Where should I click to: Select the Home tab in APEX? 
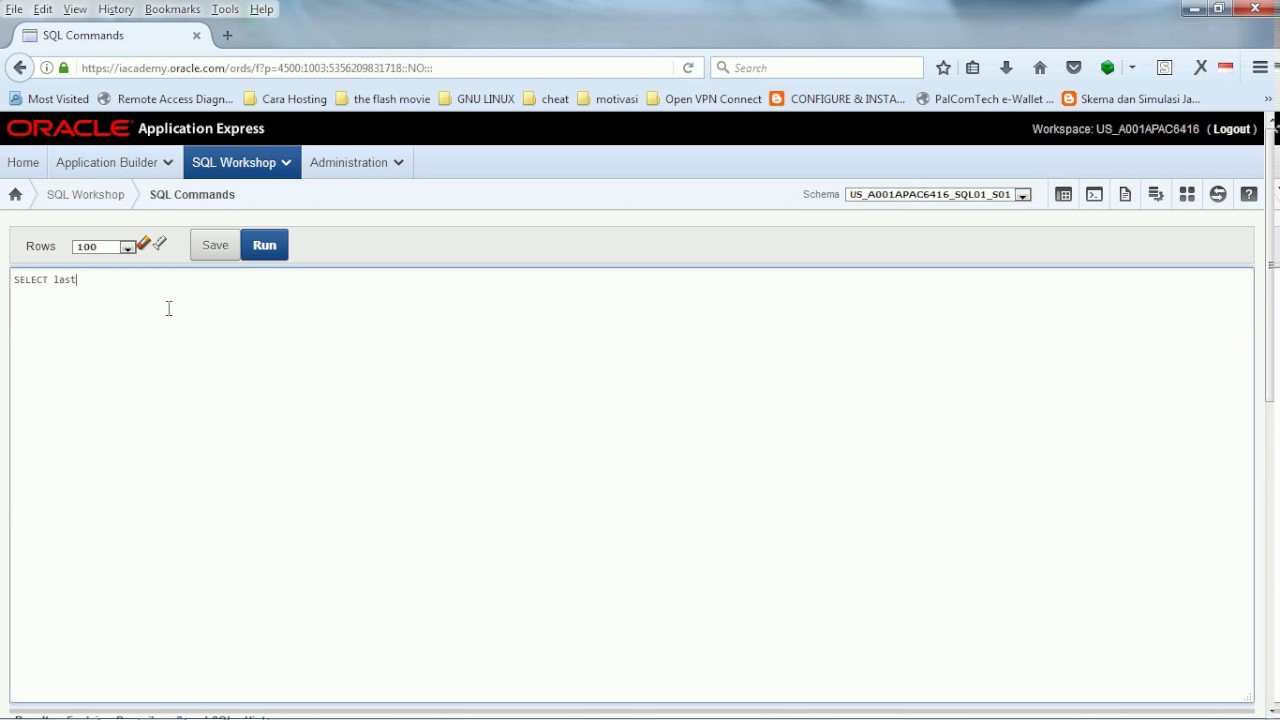[23, 162]
